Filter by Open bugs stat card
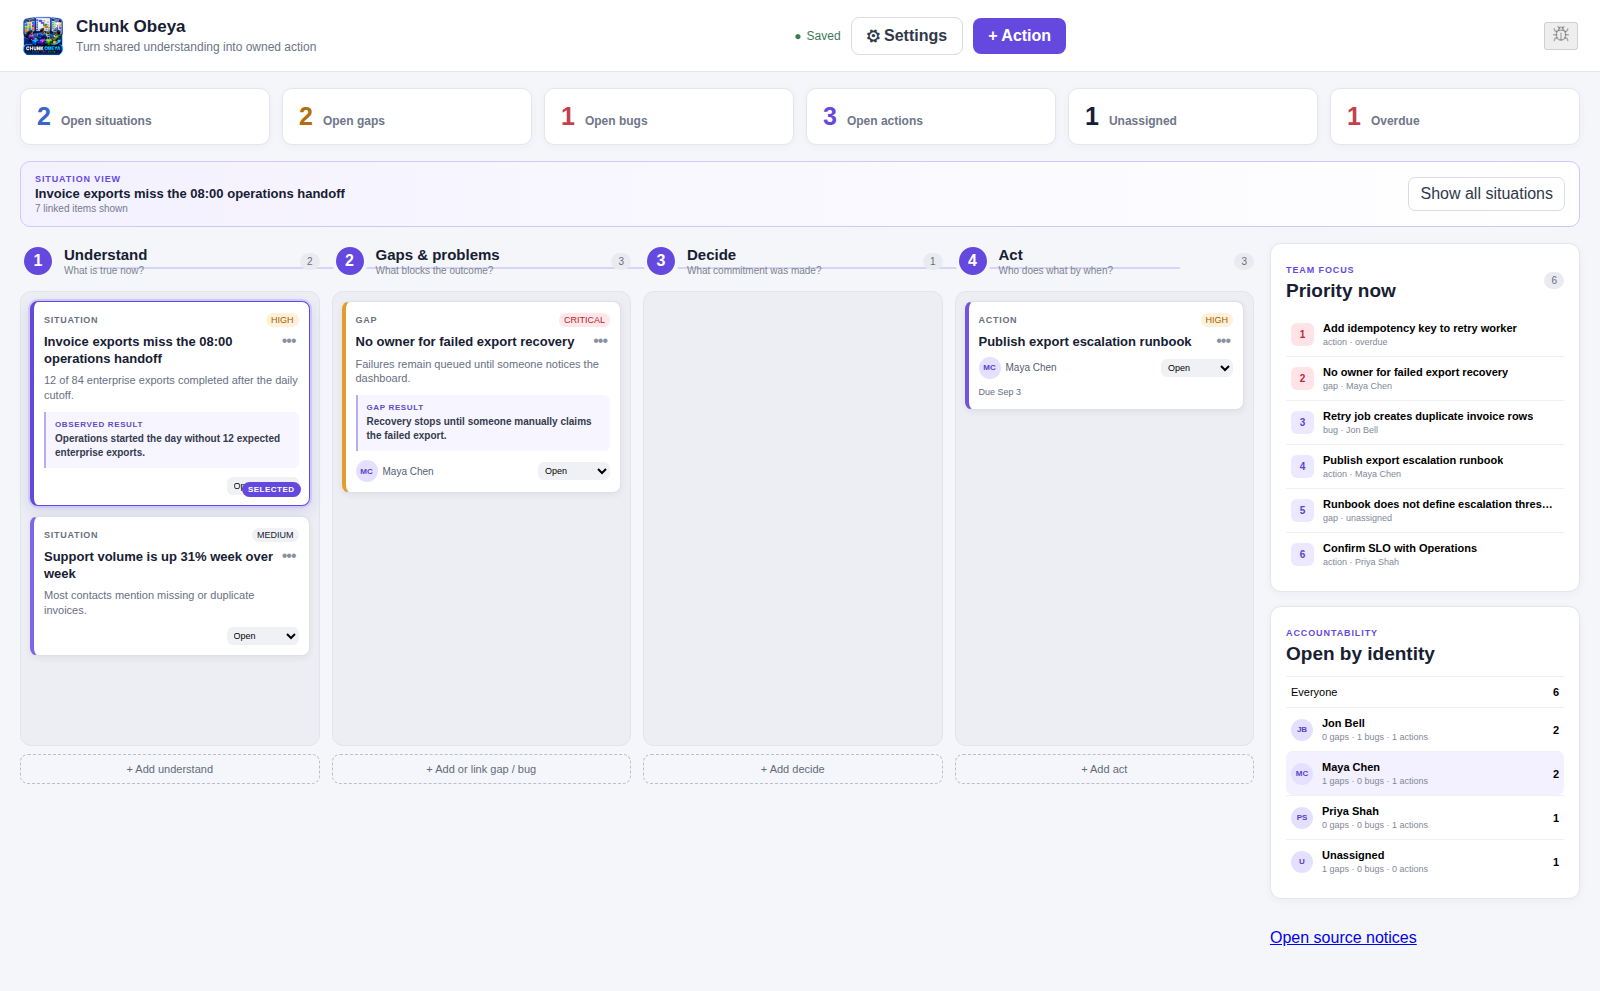The height and width of the screenshot is (991, 1600). pyautogui.click(x=669, y=117)
